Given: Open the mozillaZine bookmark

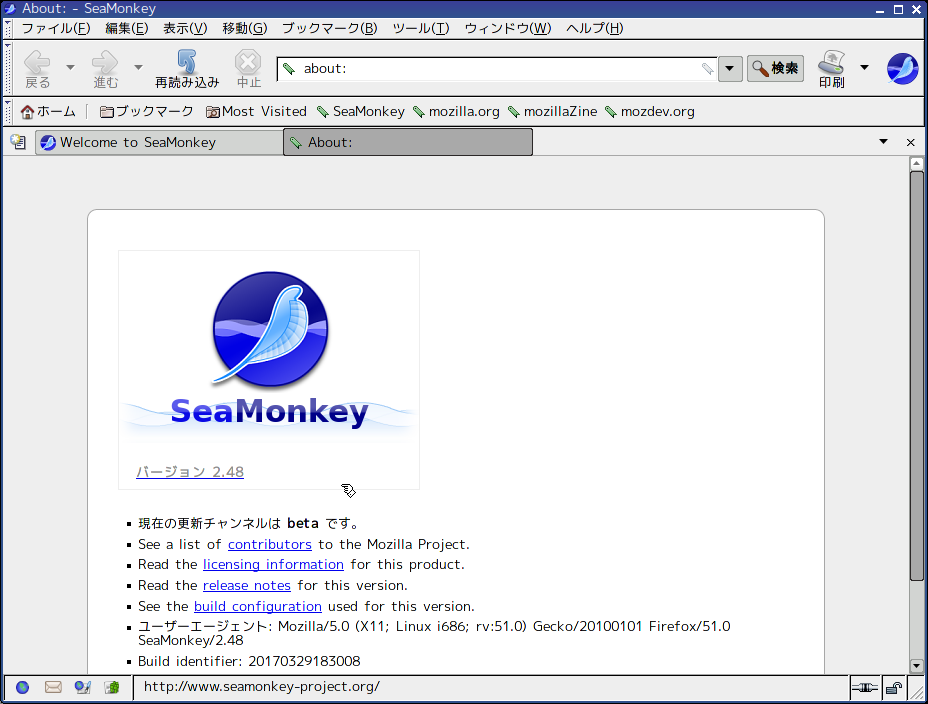Looking at the screenshot, I should [x=553, y=111].
